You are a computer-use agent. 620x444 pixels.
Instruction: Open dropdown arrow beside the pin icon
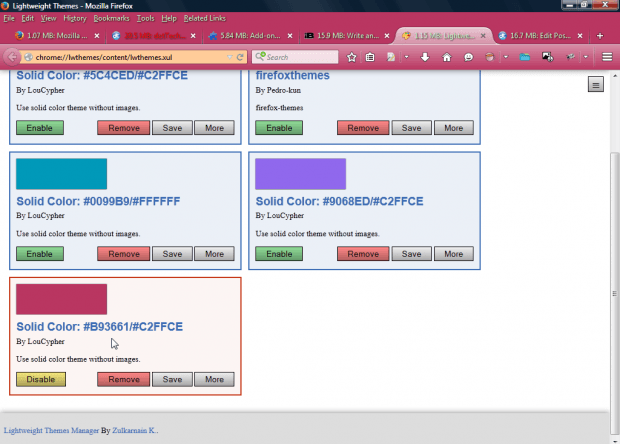(586, 57)
